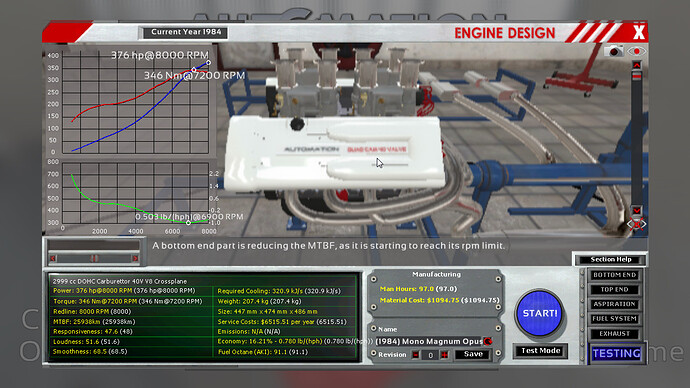Click the crossed-out eye hide icon
Image resolution: width=690 pixels, height=388 pixels.
click(636, 224)
